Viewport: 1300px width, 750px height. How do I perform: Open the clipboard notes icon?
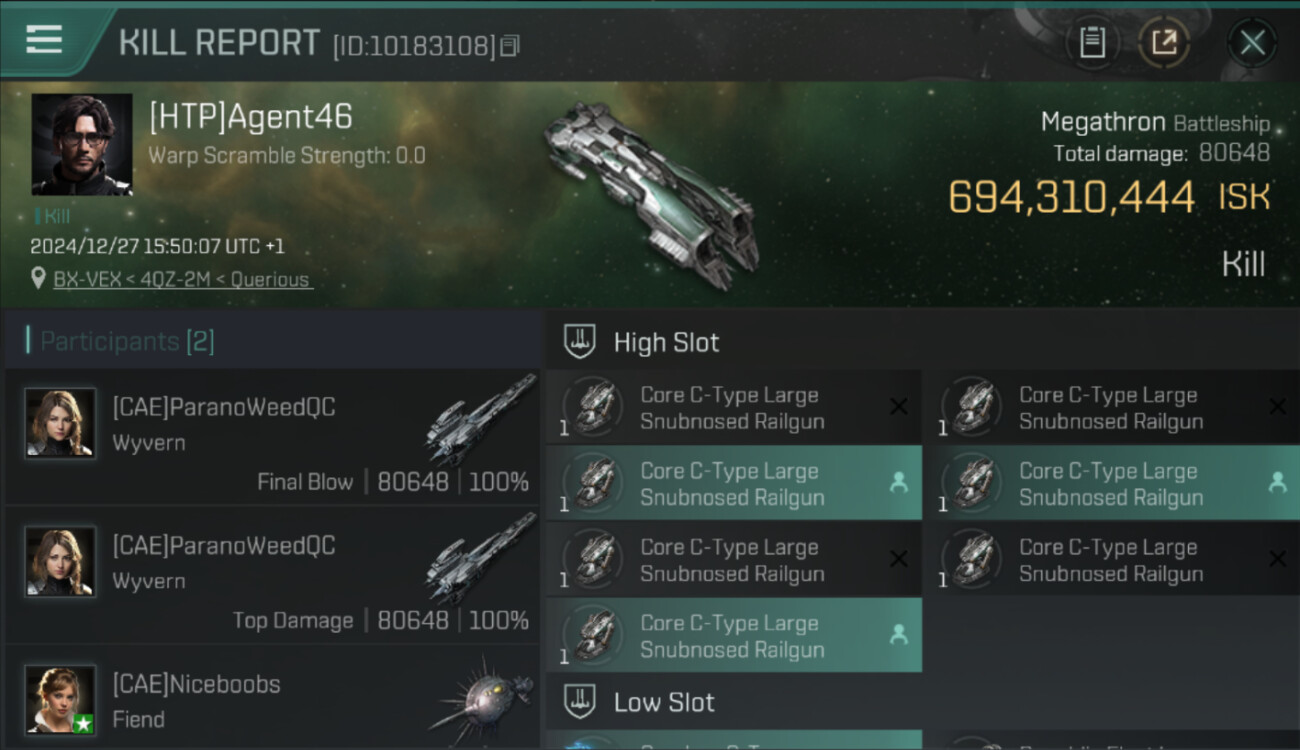(x=1092, y=43)
